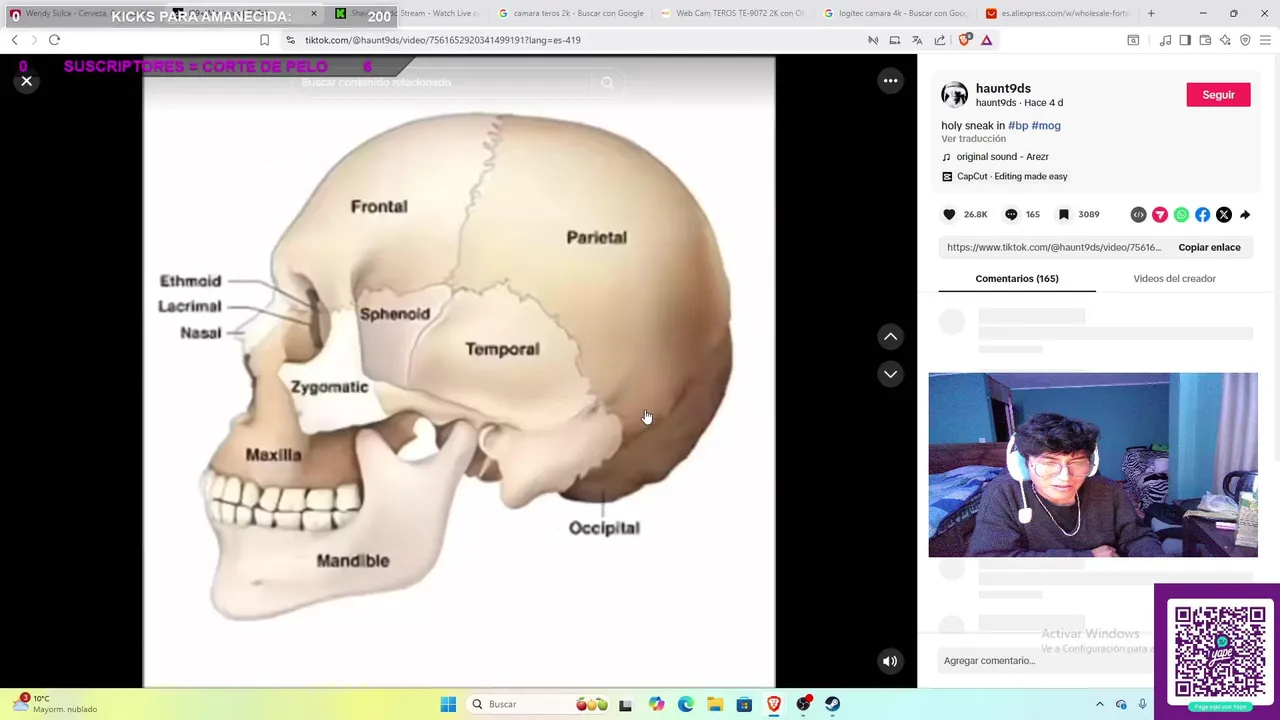Open File Explorer from taskbar
This screenshot has width=1280, height=720.
click(715, 704)
